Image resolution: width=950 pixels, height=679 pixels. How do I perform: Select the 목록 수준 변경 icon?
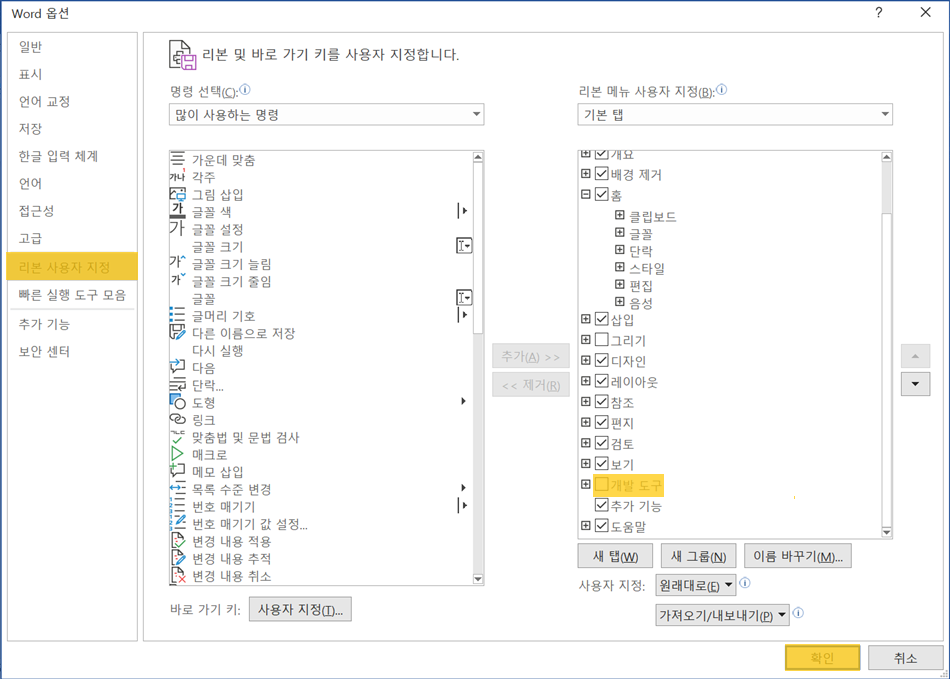coord(178,489)
